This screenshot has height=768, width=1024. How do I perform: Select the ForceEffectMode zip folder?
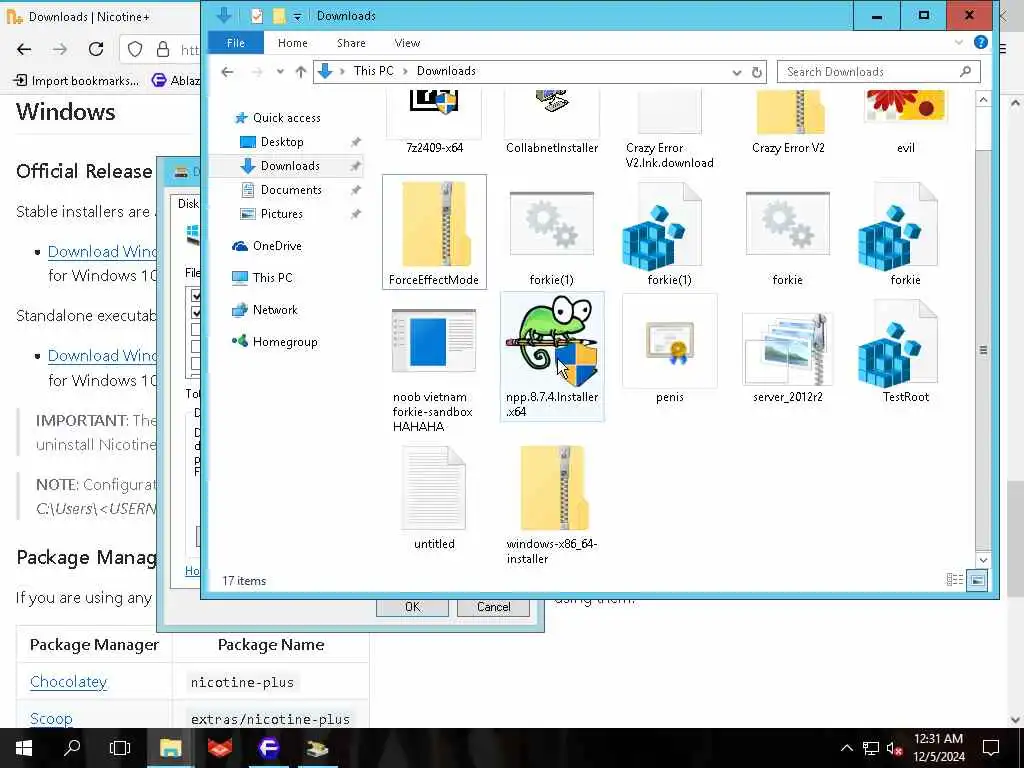click(x=434, y=232)
